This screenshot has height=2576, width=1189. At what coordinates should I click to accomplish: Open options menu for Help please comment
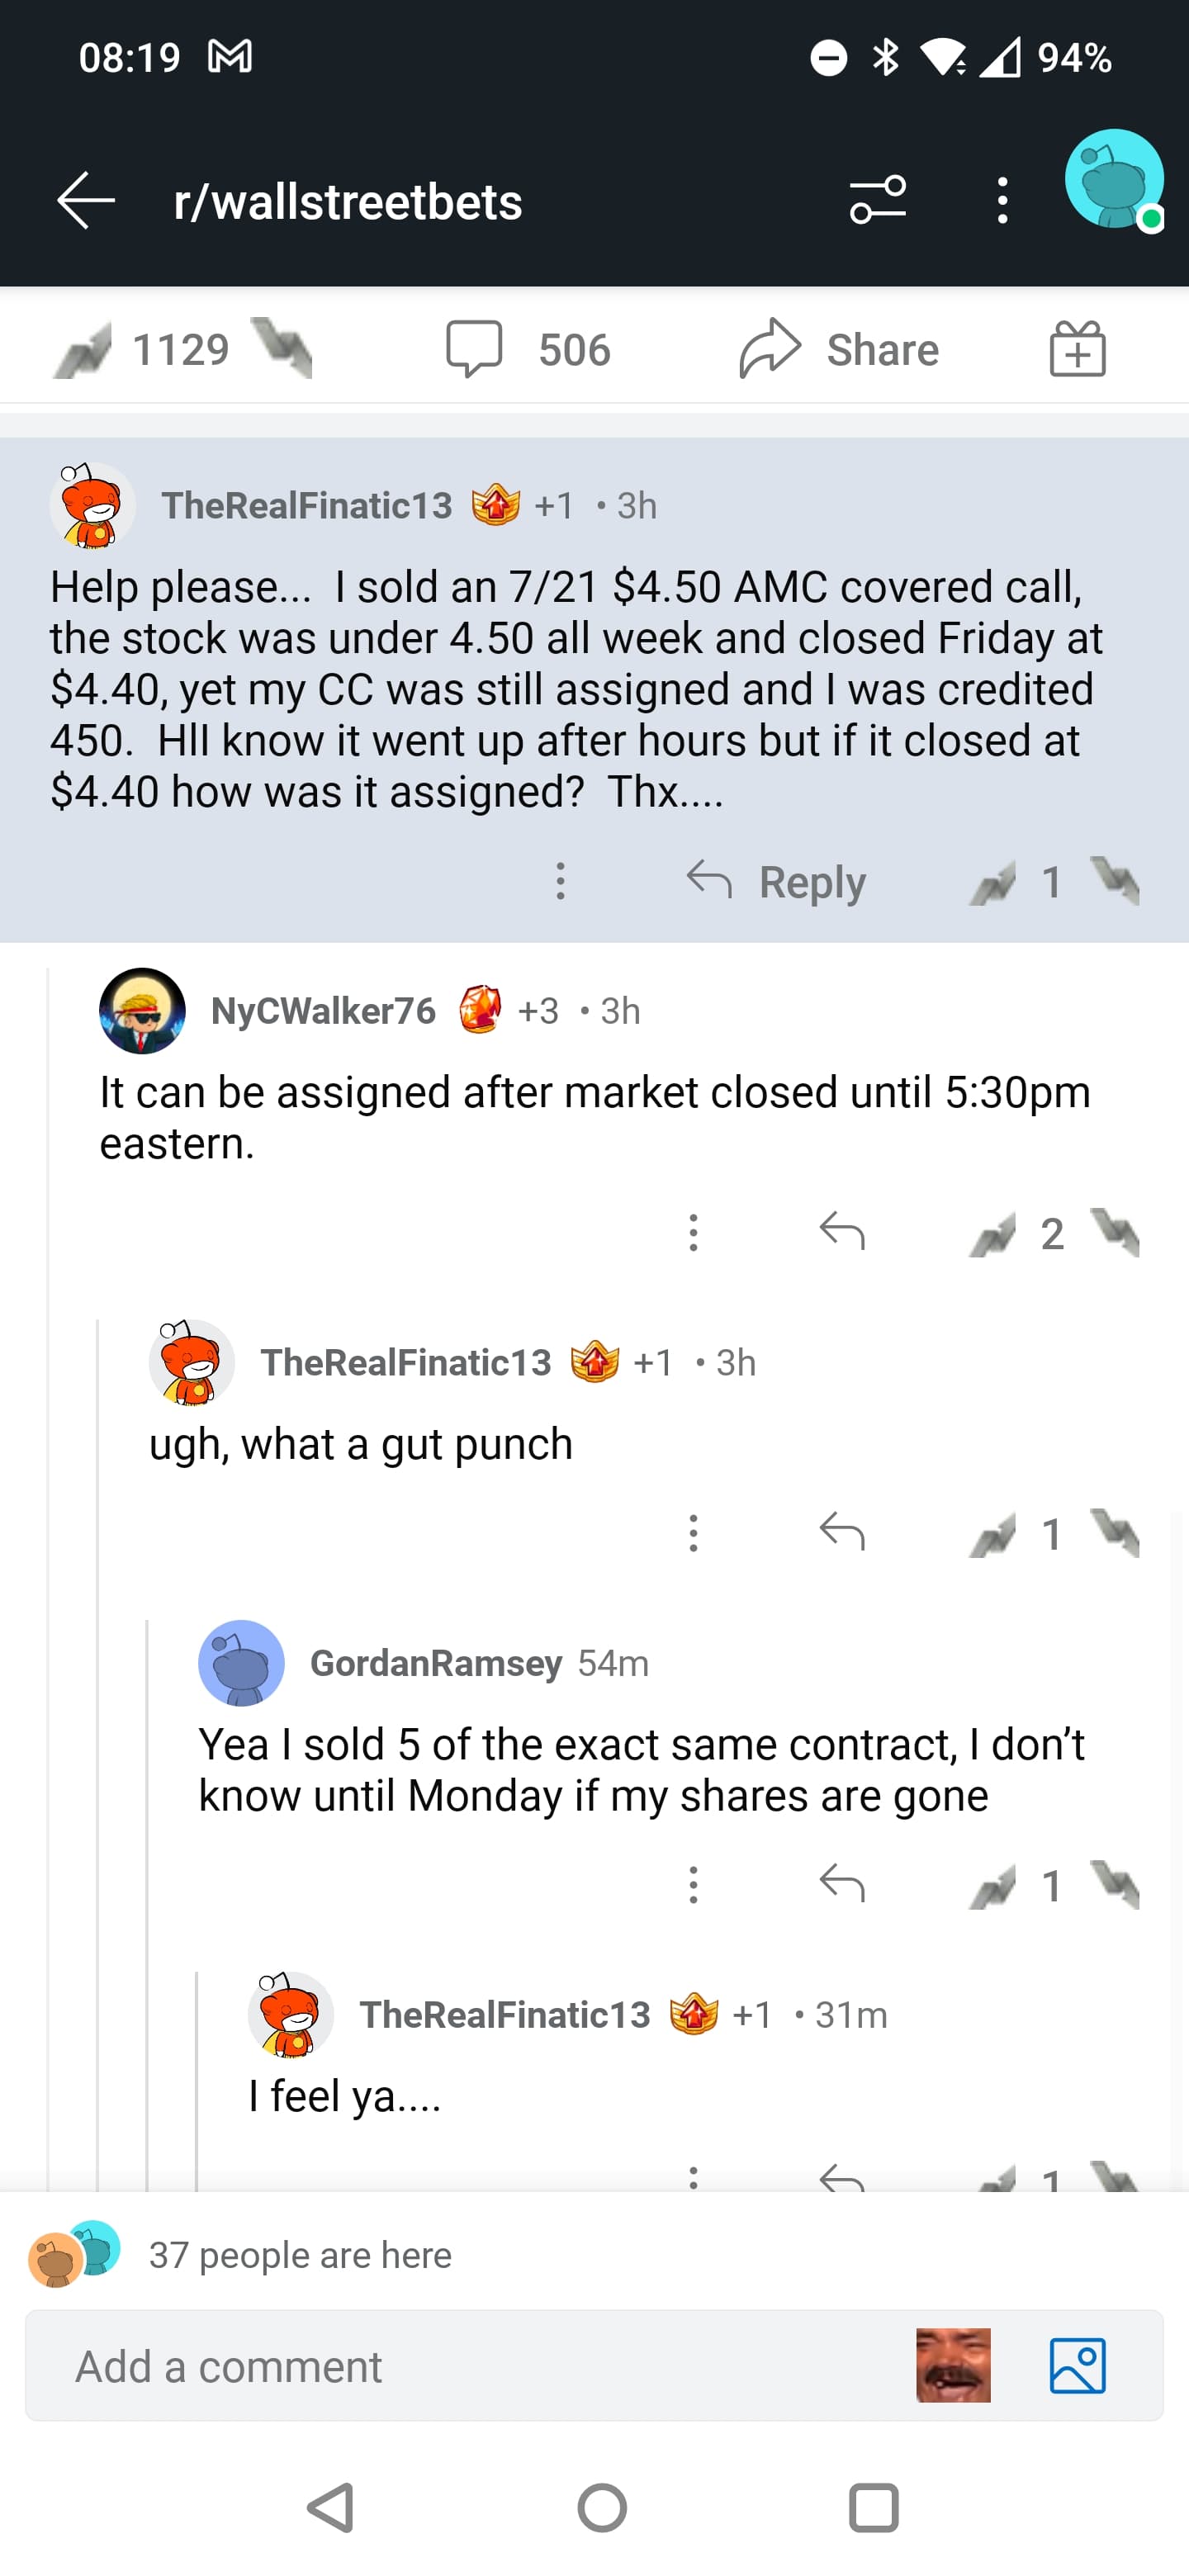560,881
